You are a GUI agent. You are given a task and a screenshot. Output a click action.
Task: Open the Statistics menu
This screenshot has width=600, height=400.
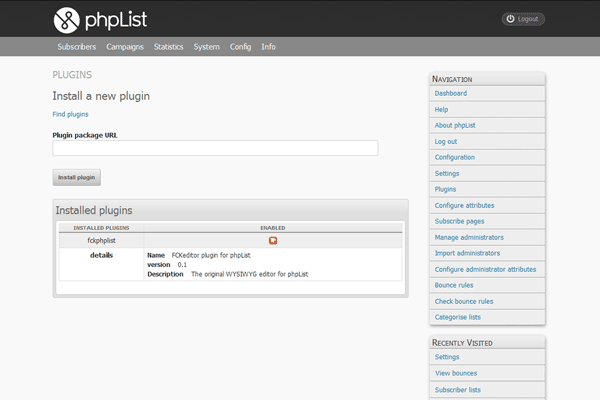click(x=169, y=47)
